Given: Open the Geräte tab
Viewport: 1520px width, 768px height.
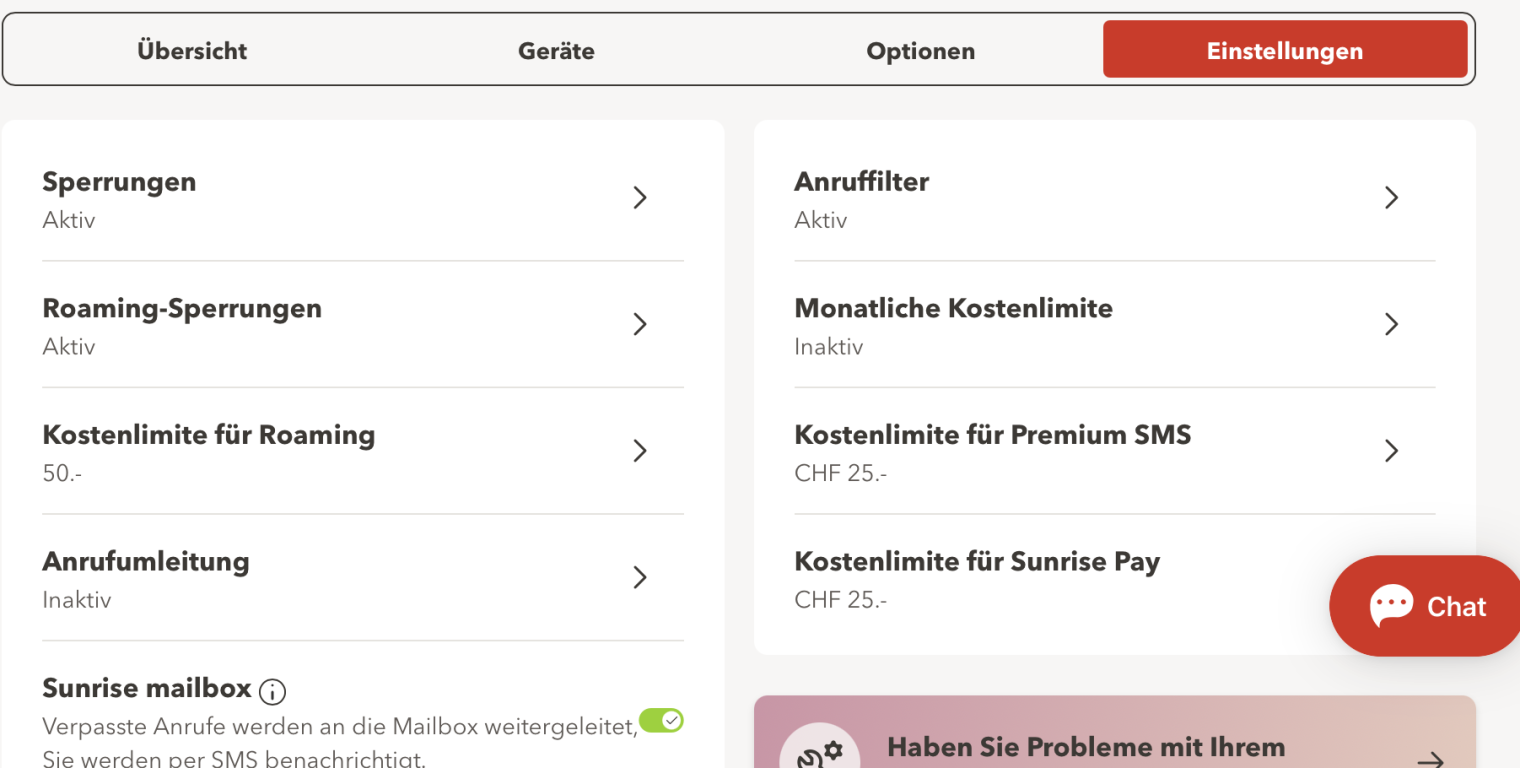Looking at the screenshot, I should click(556, 51).
